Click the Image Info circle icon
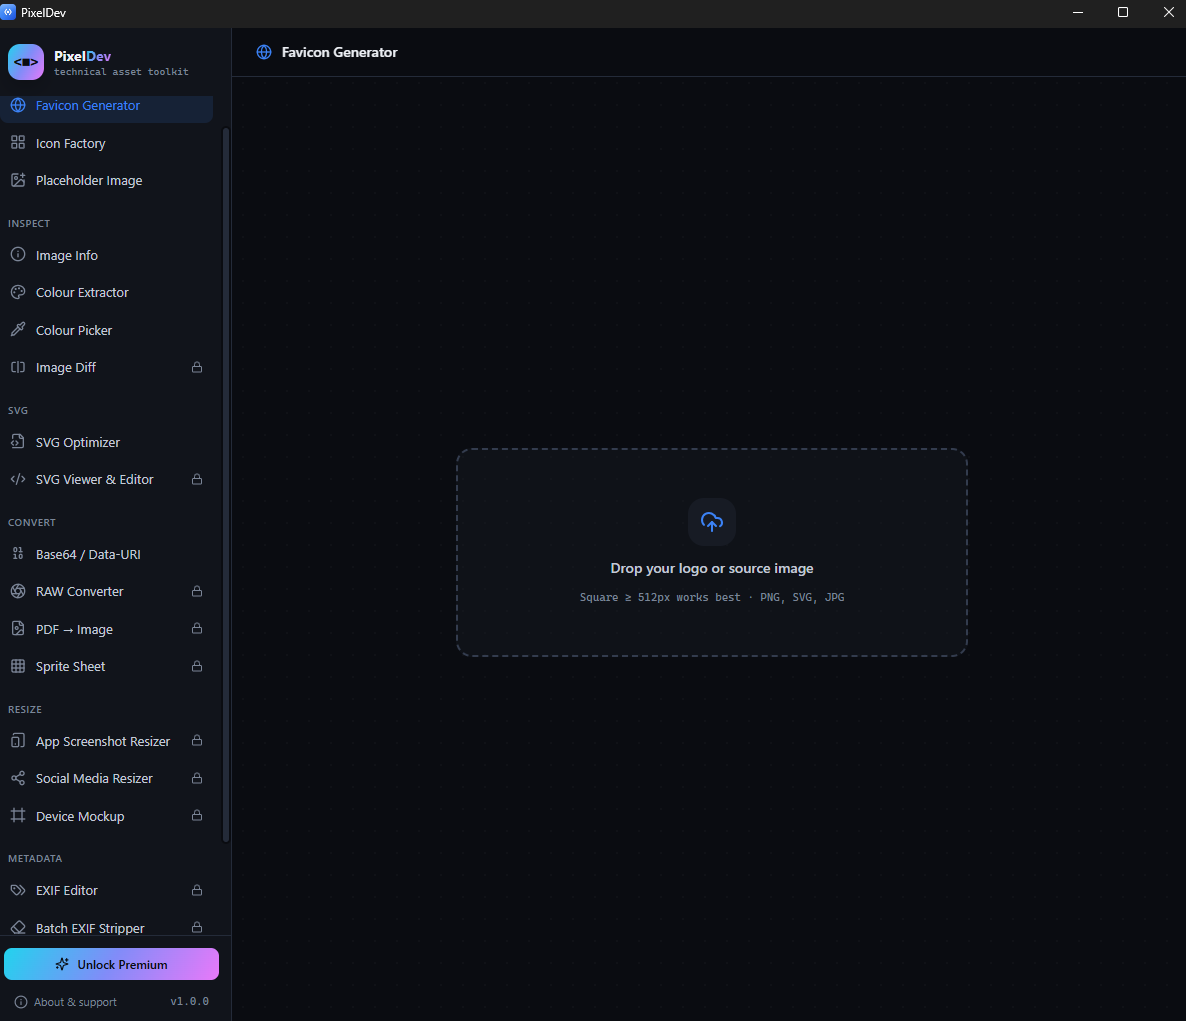This screenshot has height=1021, width=1186. pos(18,255)
